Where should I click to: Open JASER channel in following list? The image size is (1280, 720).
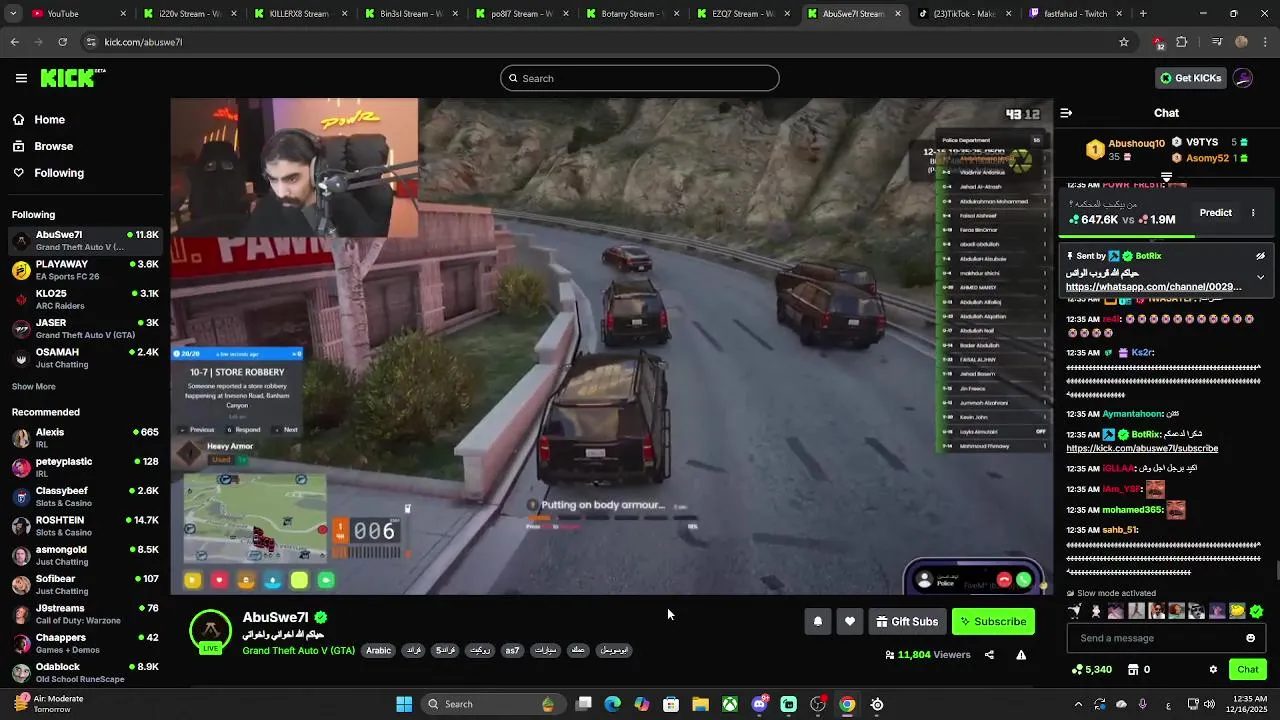(x=84, y=329)
